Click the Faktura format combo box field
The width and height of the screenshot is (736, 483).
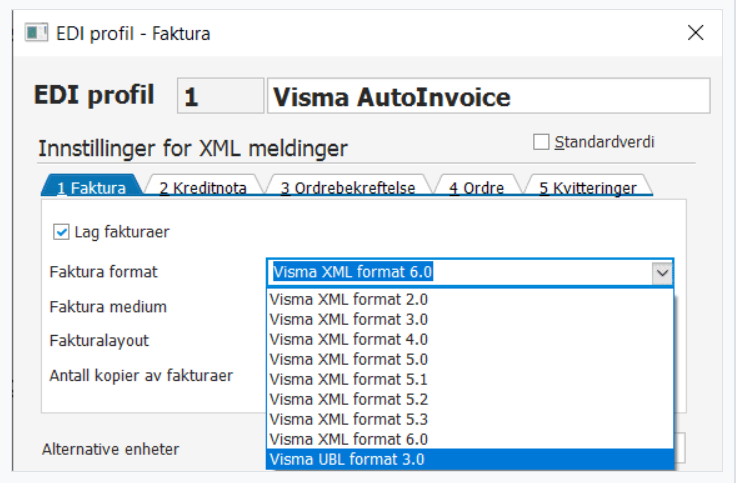pos(458,272)
